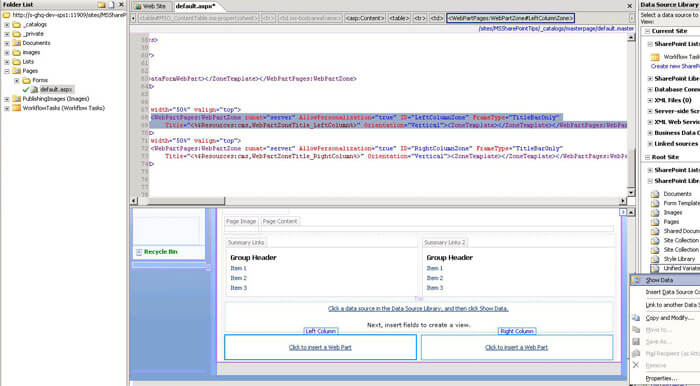Select default.aspx file in Folder List

[56, 90]
